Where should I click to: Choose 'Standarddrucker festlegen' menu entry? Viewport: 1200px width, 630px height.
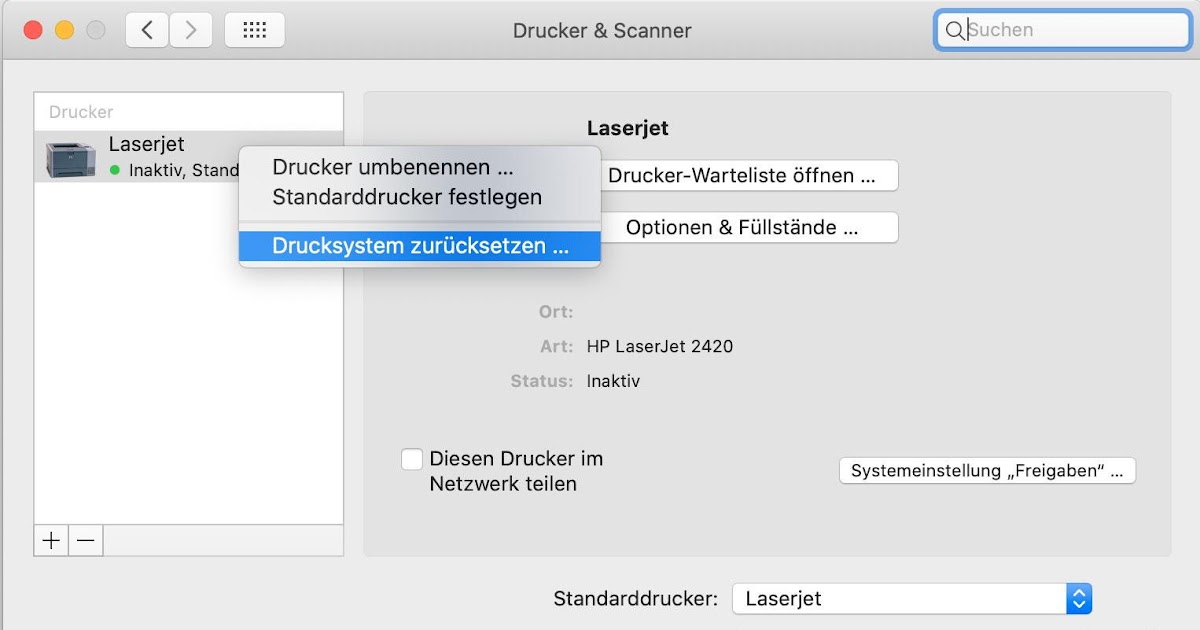(407, 197)
